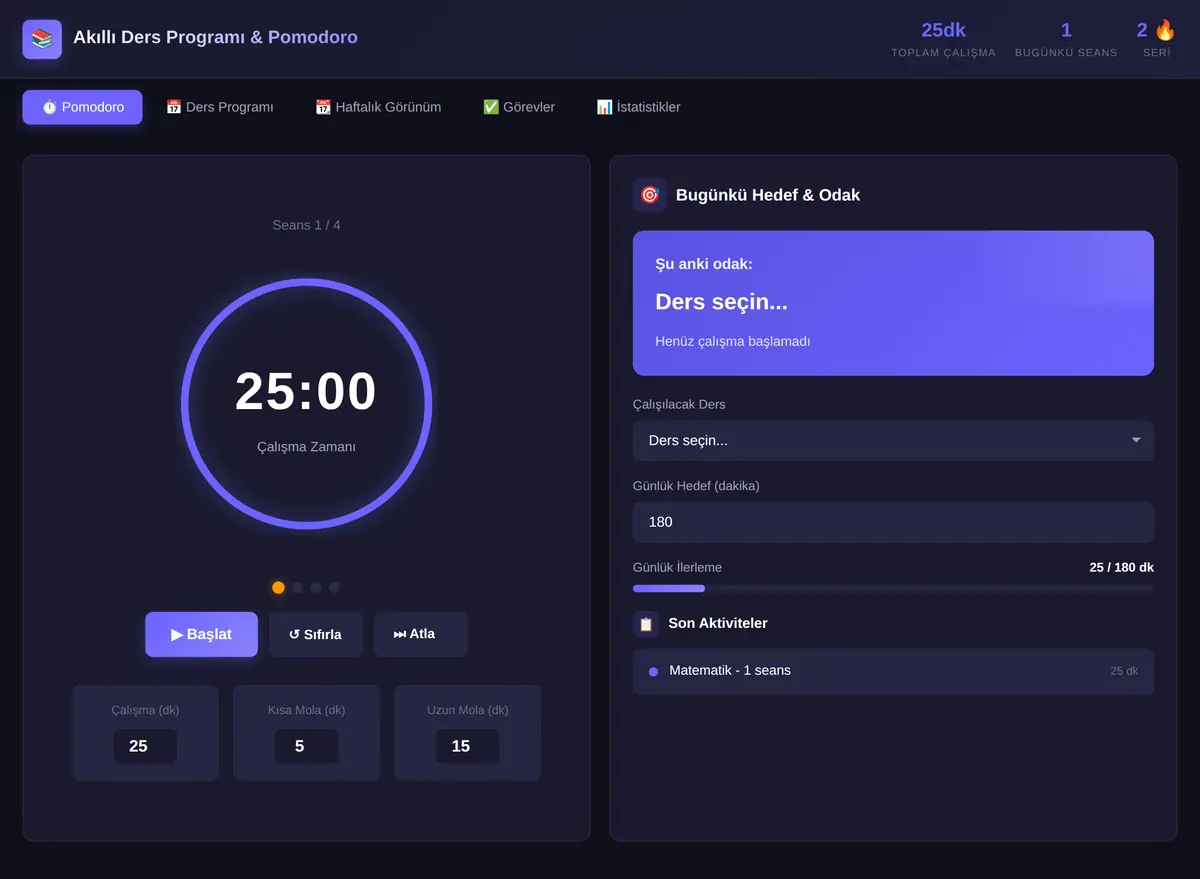
Task: Click the Uzun Mola (dk) field showing 15
Action: coord(467,746)
